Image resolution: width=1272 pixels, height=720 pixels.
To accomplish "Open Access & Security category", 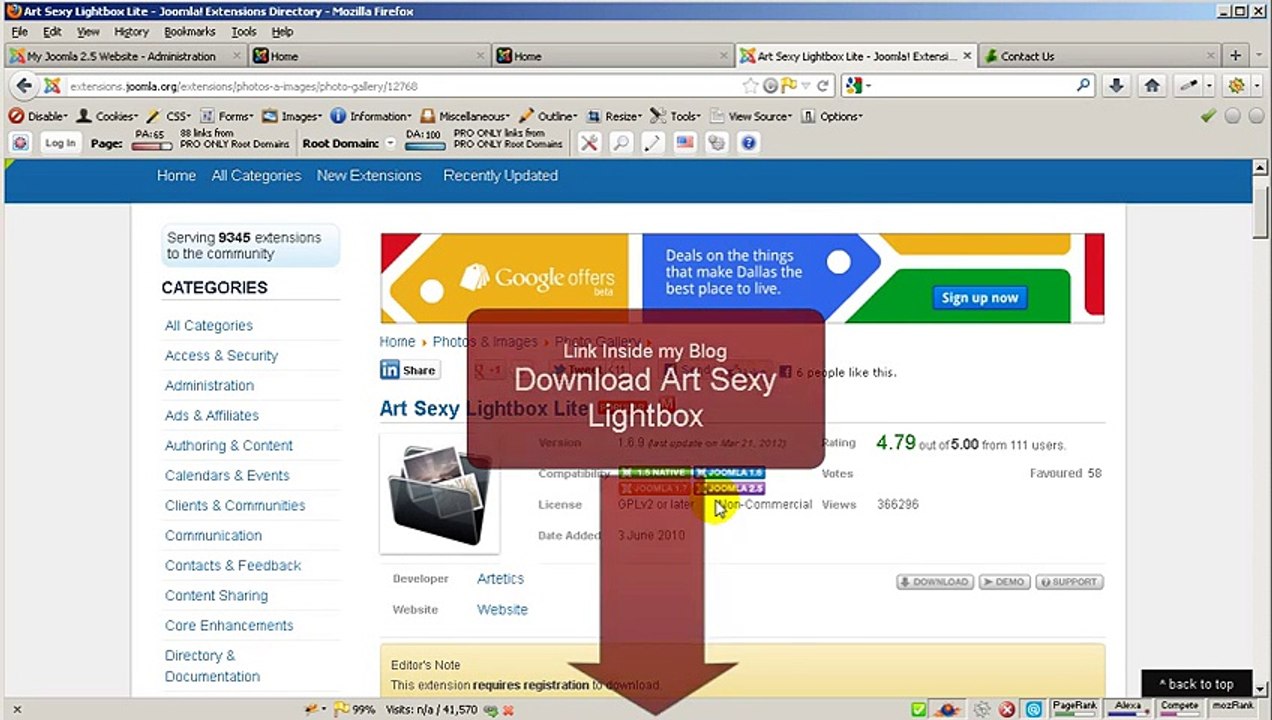I will (221, 355).
